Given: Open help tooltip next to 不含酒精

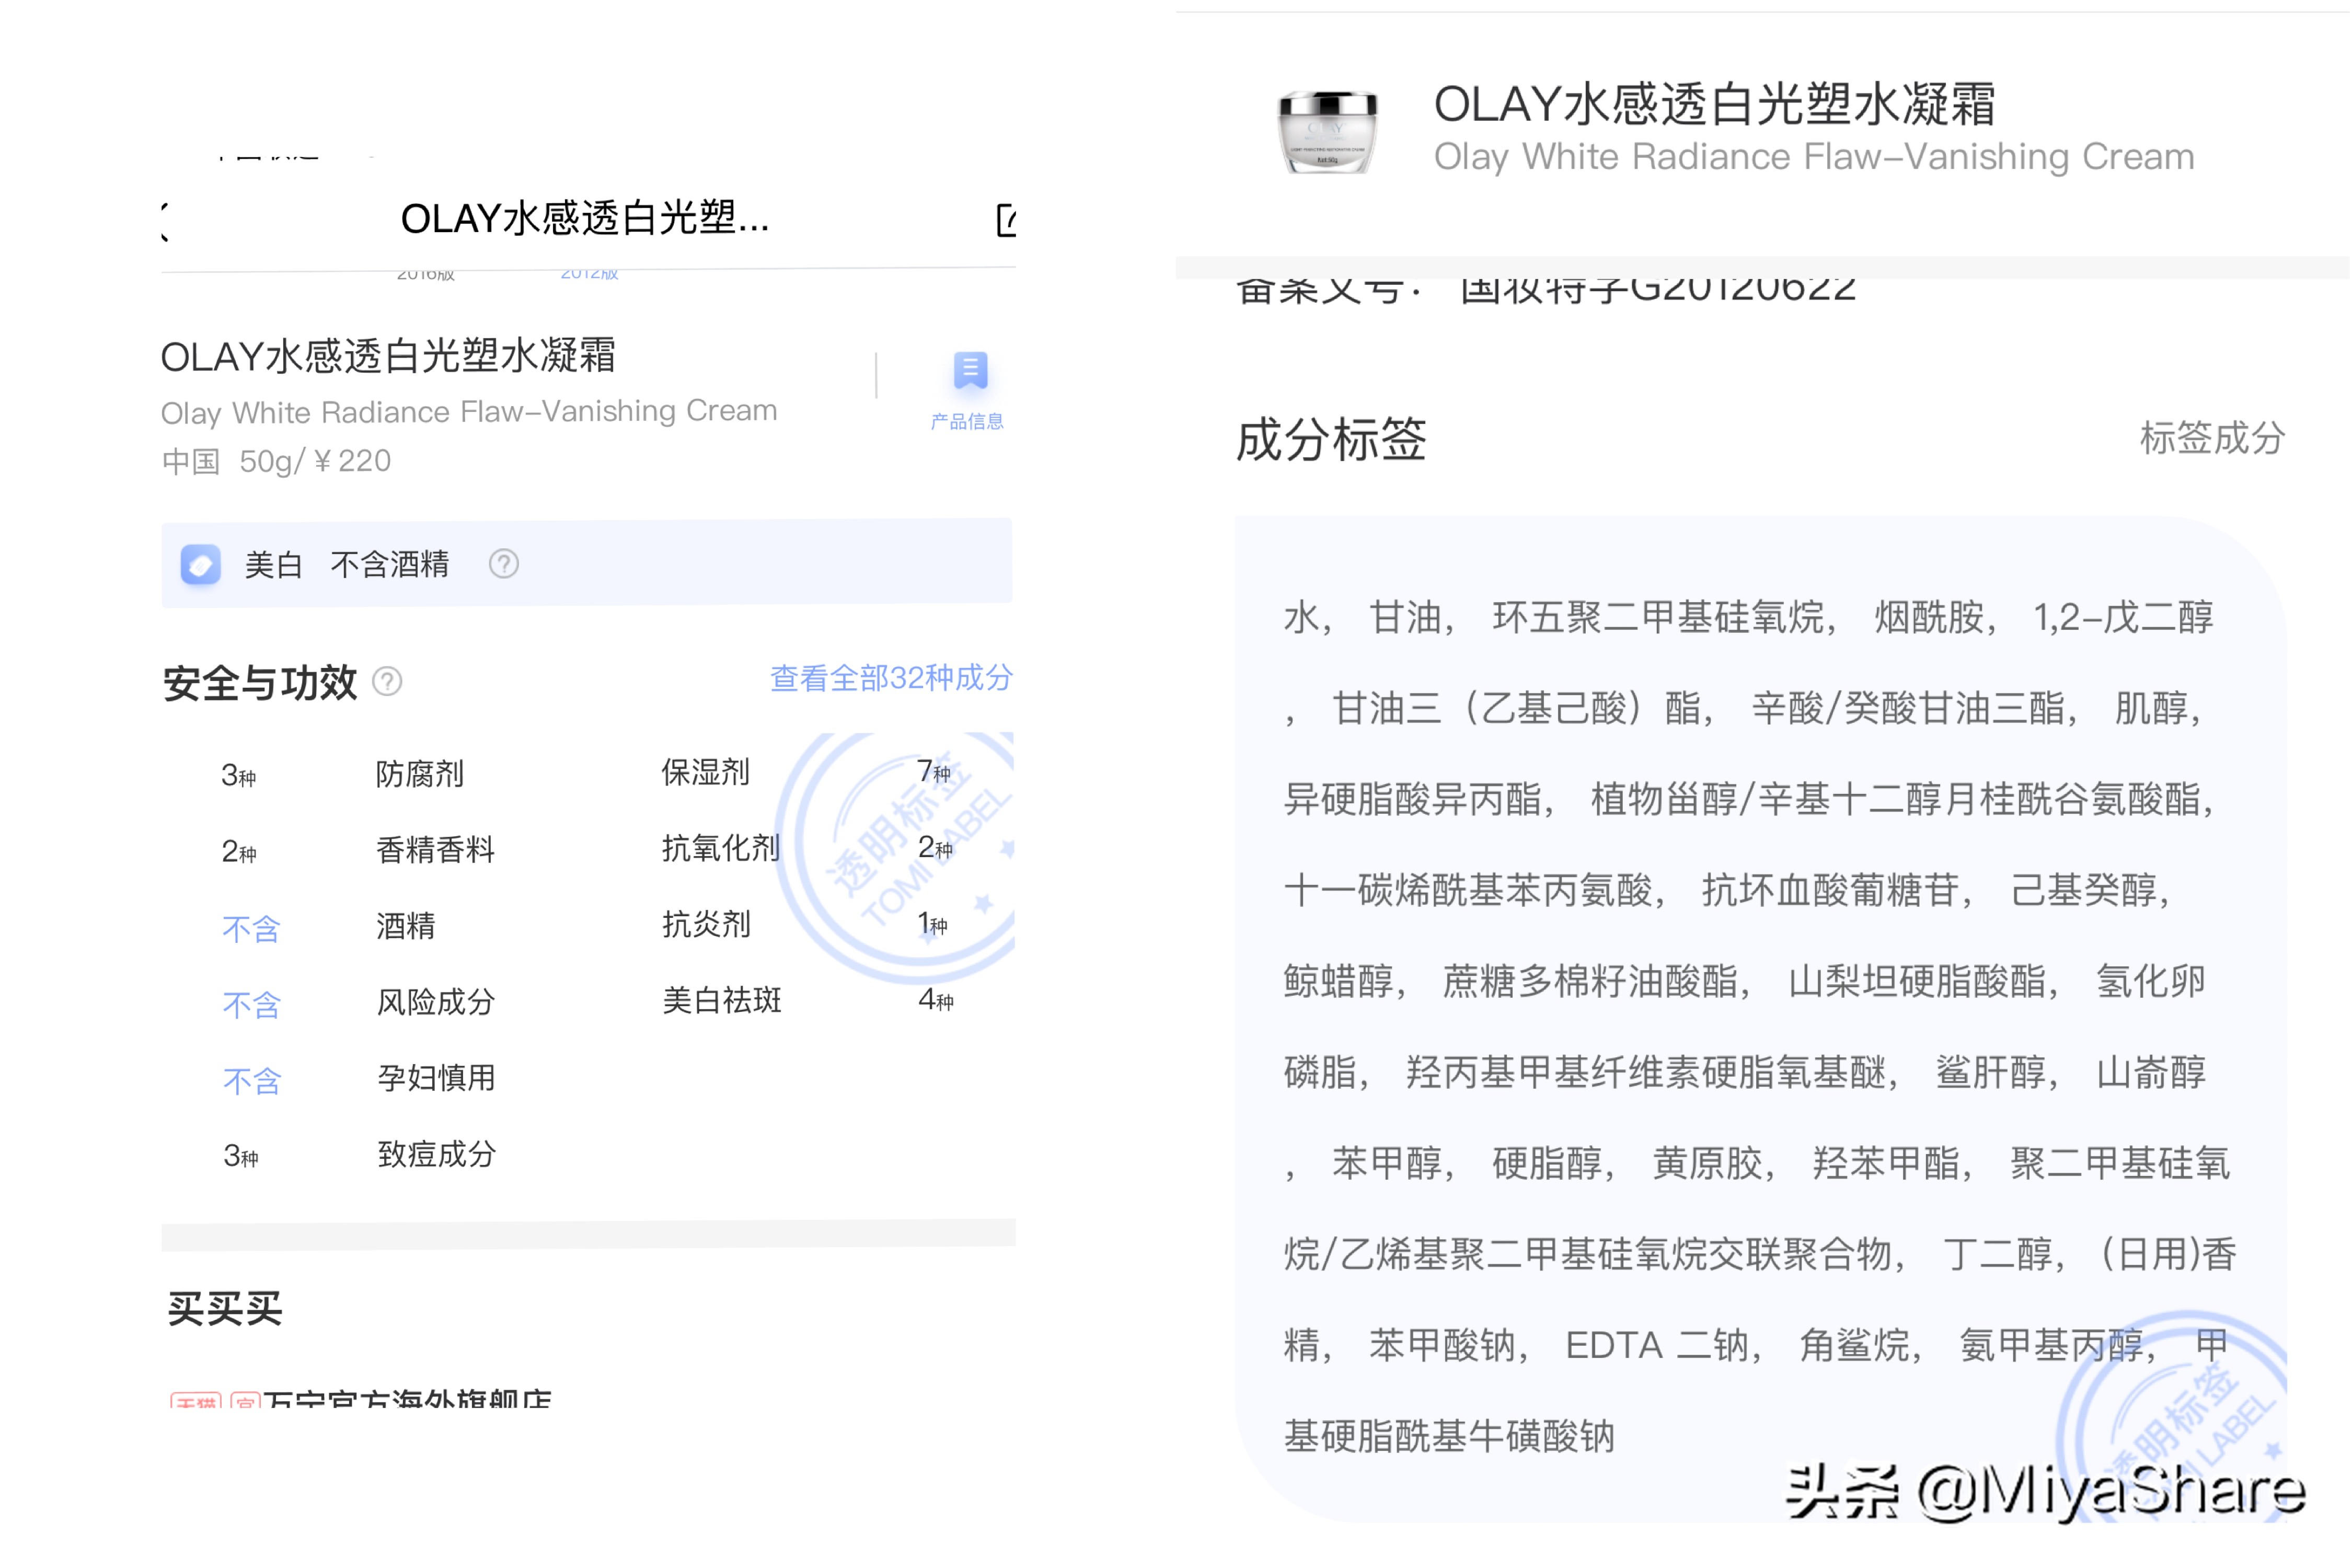Looking at the screenshot, I should point(505,563).
